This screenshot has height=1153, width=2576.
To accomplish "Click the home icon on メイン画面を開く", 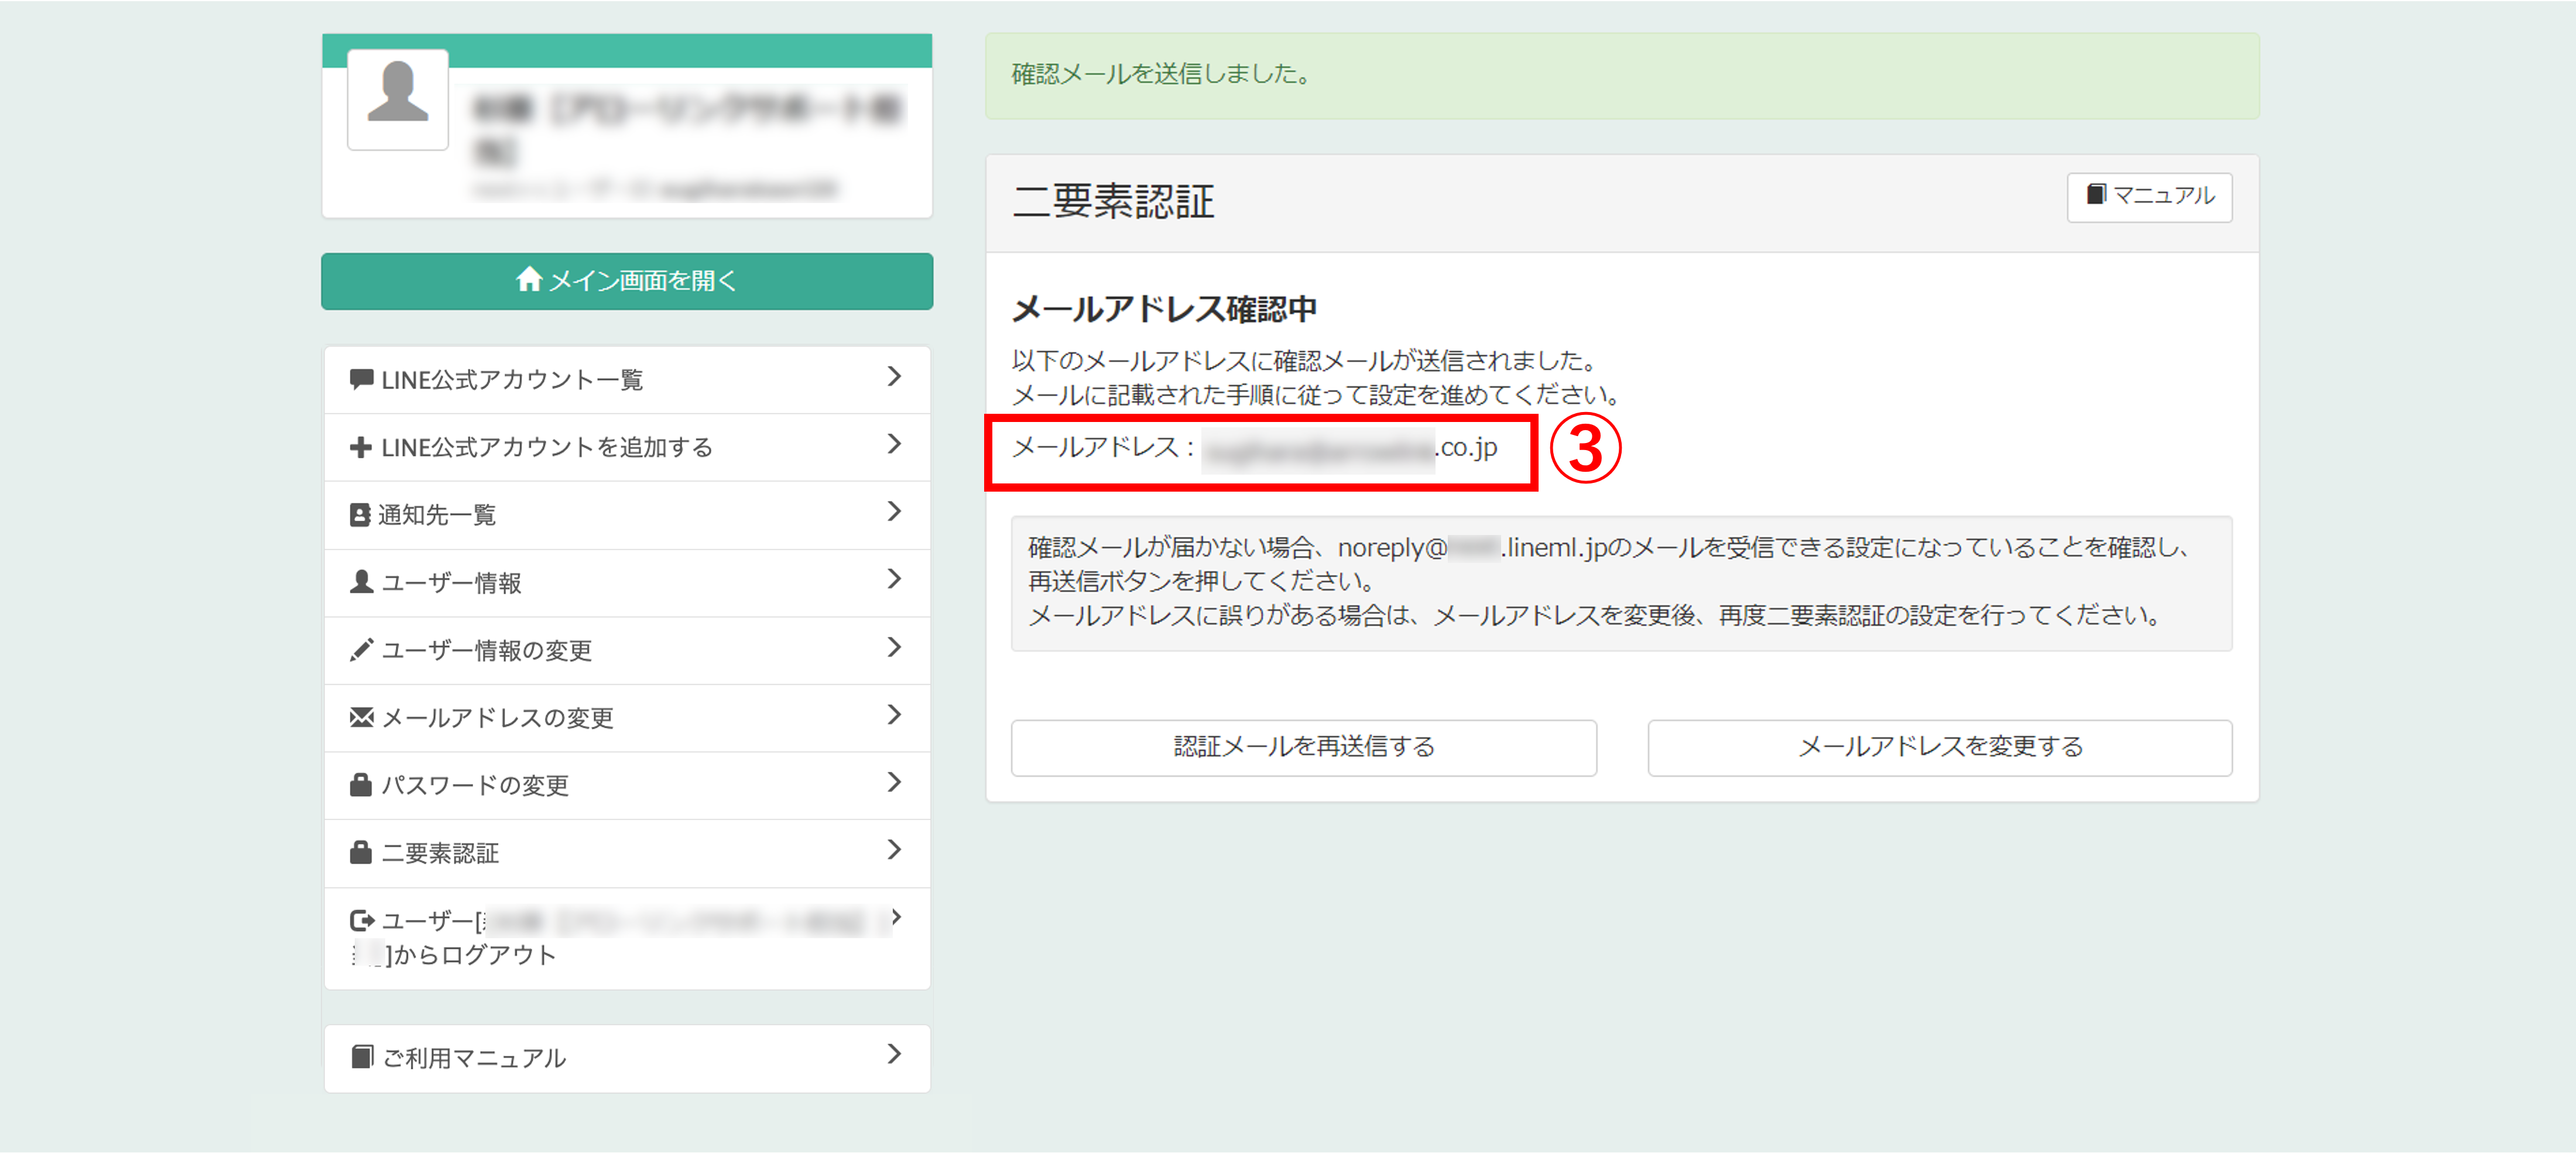I will tap(528, 280).
